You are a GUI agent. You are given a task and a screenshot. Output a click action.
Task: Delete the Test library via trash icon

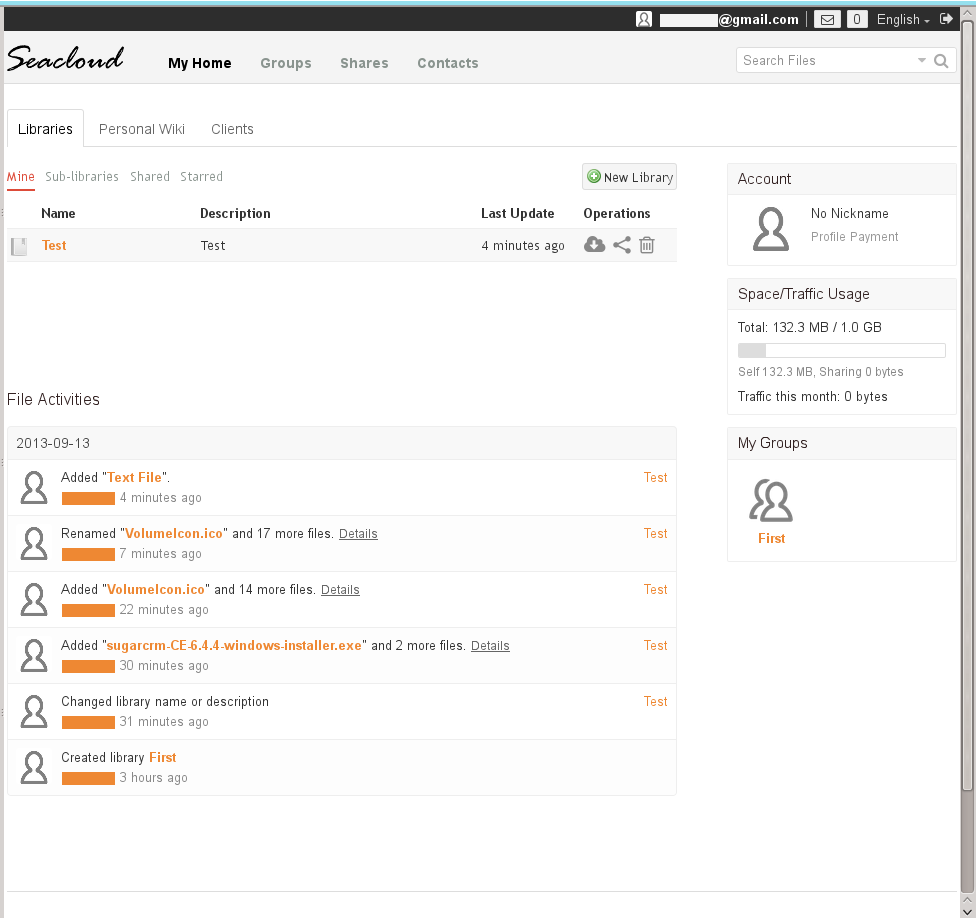click(647, 245)
